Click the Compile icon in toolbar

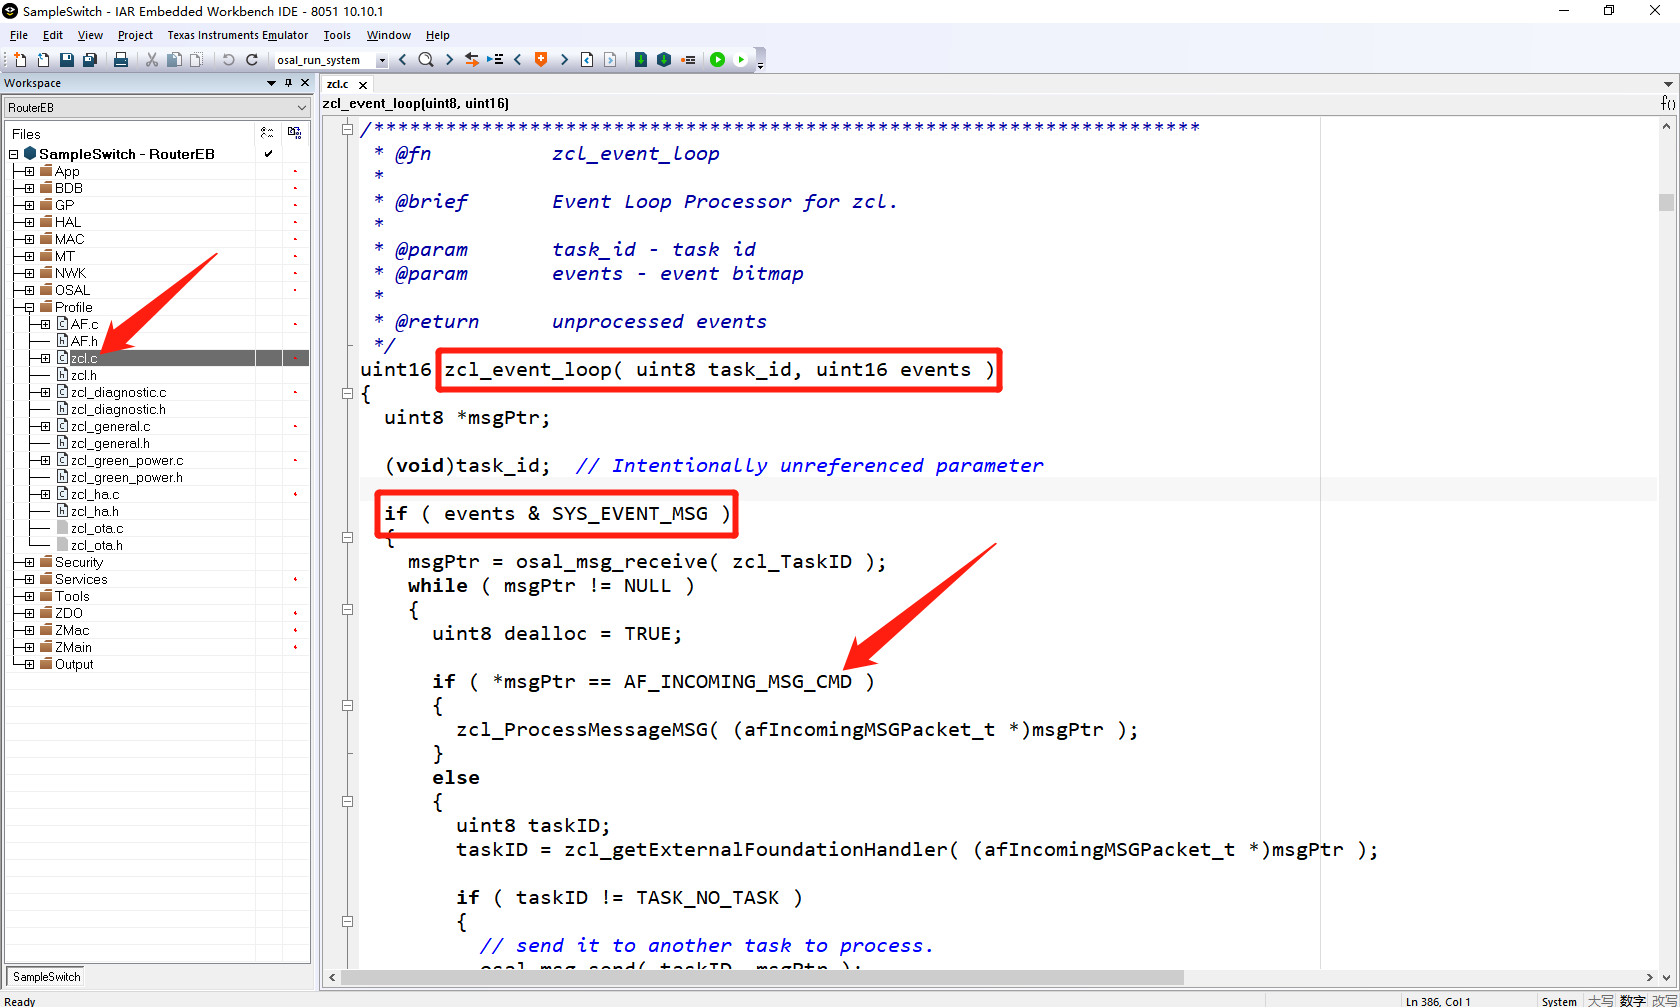(641, 60)
